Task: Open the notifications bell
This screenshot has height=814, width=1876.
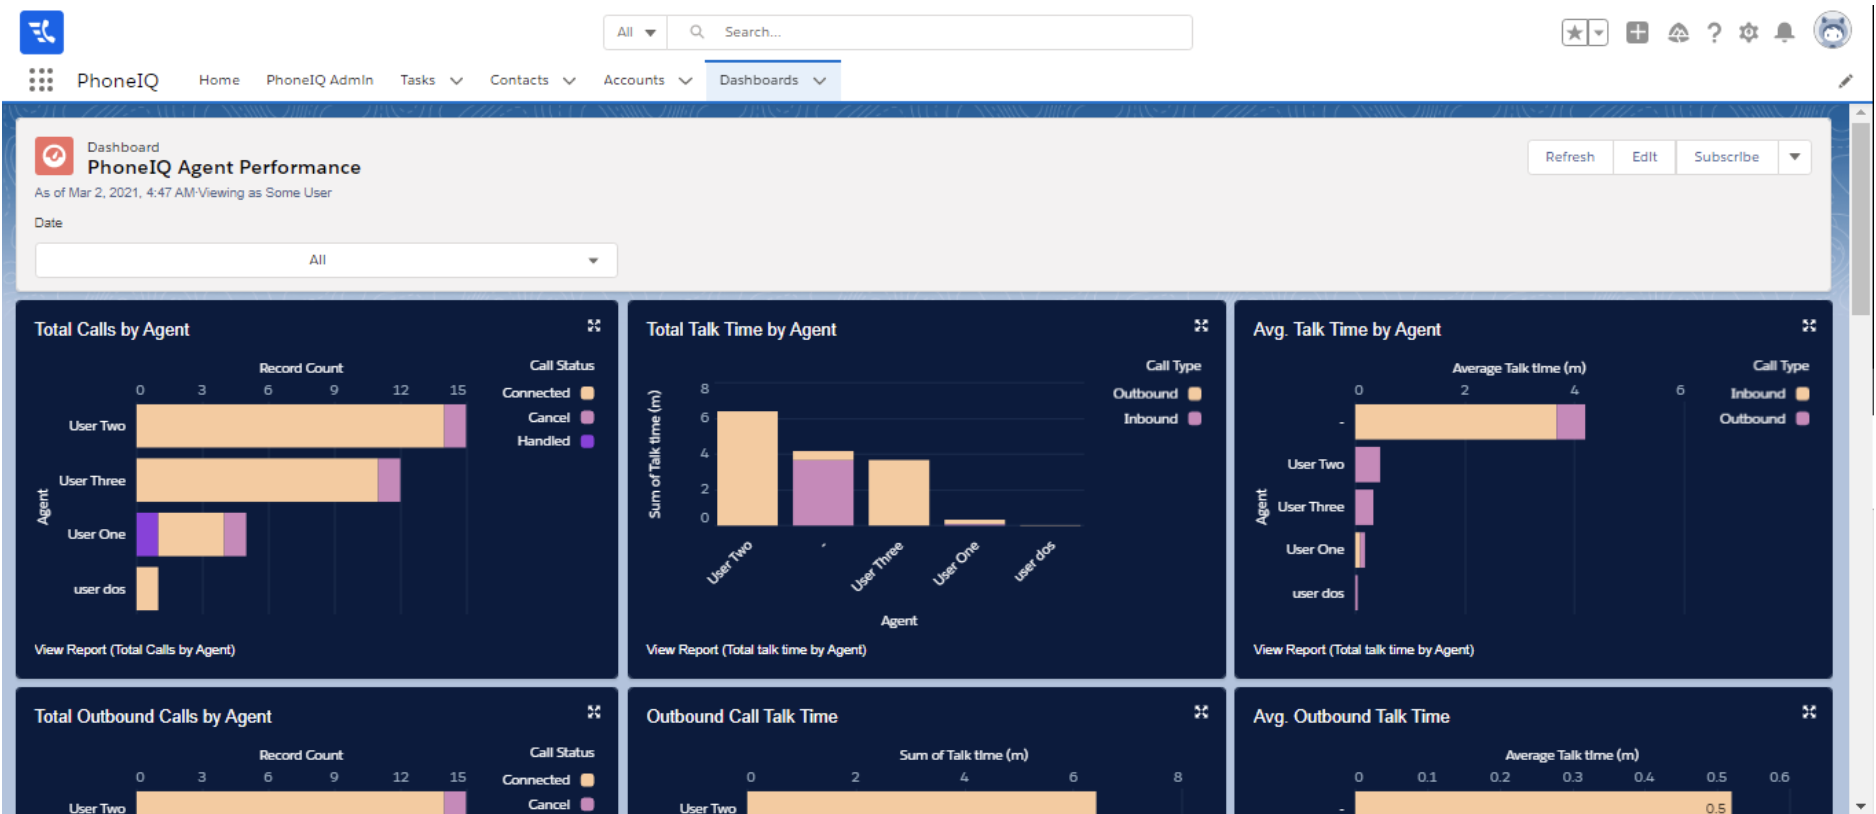Action: (1784, 33)
